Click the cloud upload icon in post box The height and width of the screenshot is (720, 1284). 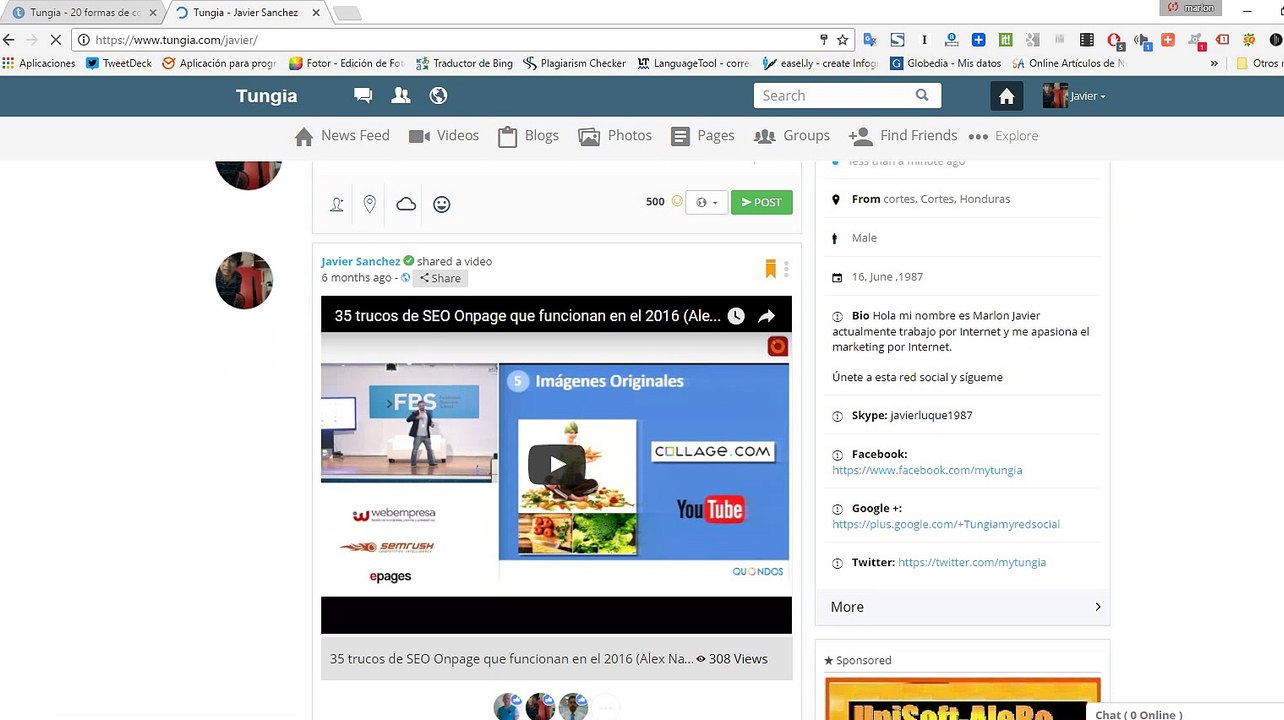coord(406,204)
